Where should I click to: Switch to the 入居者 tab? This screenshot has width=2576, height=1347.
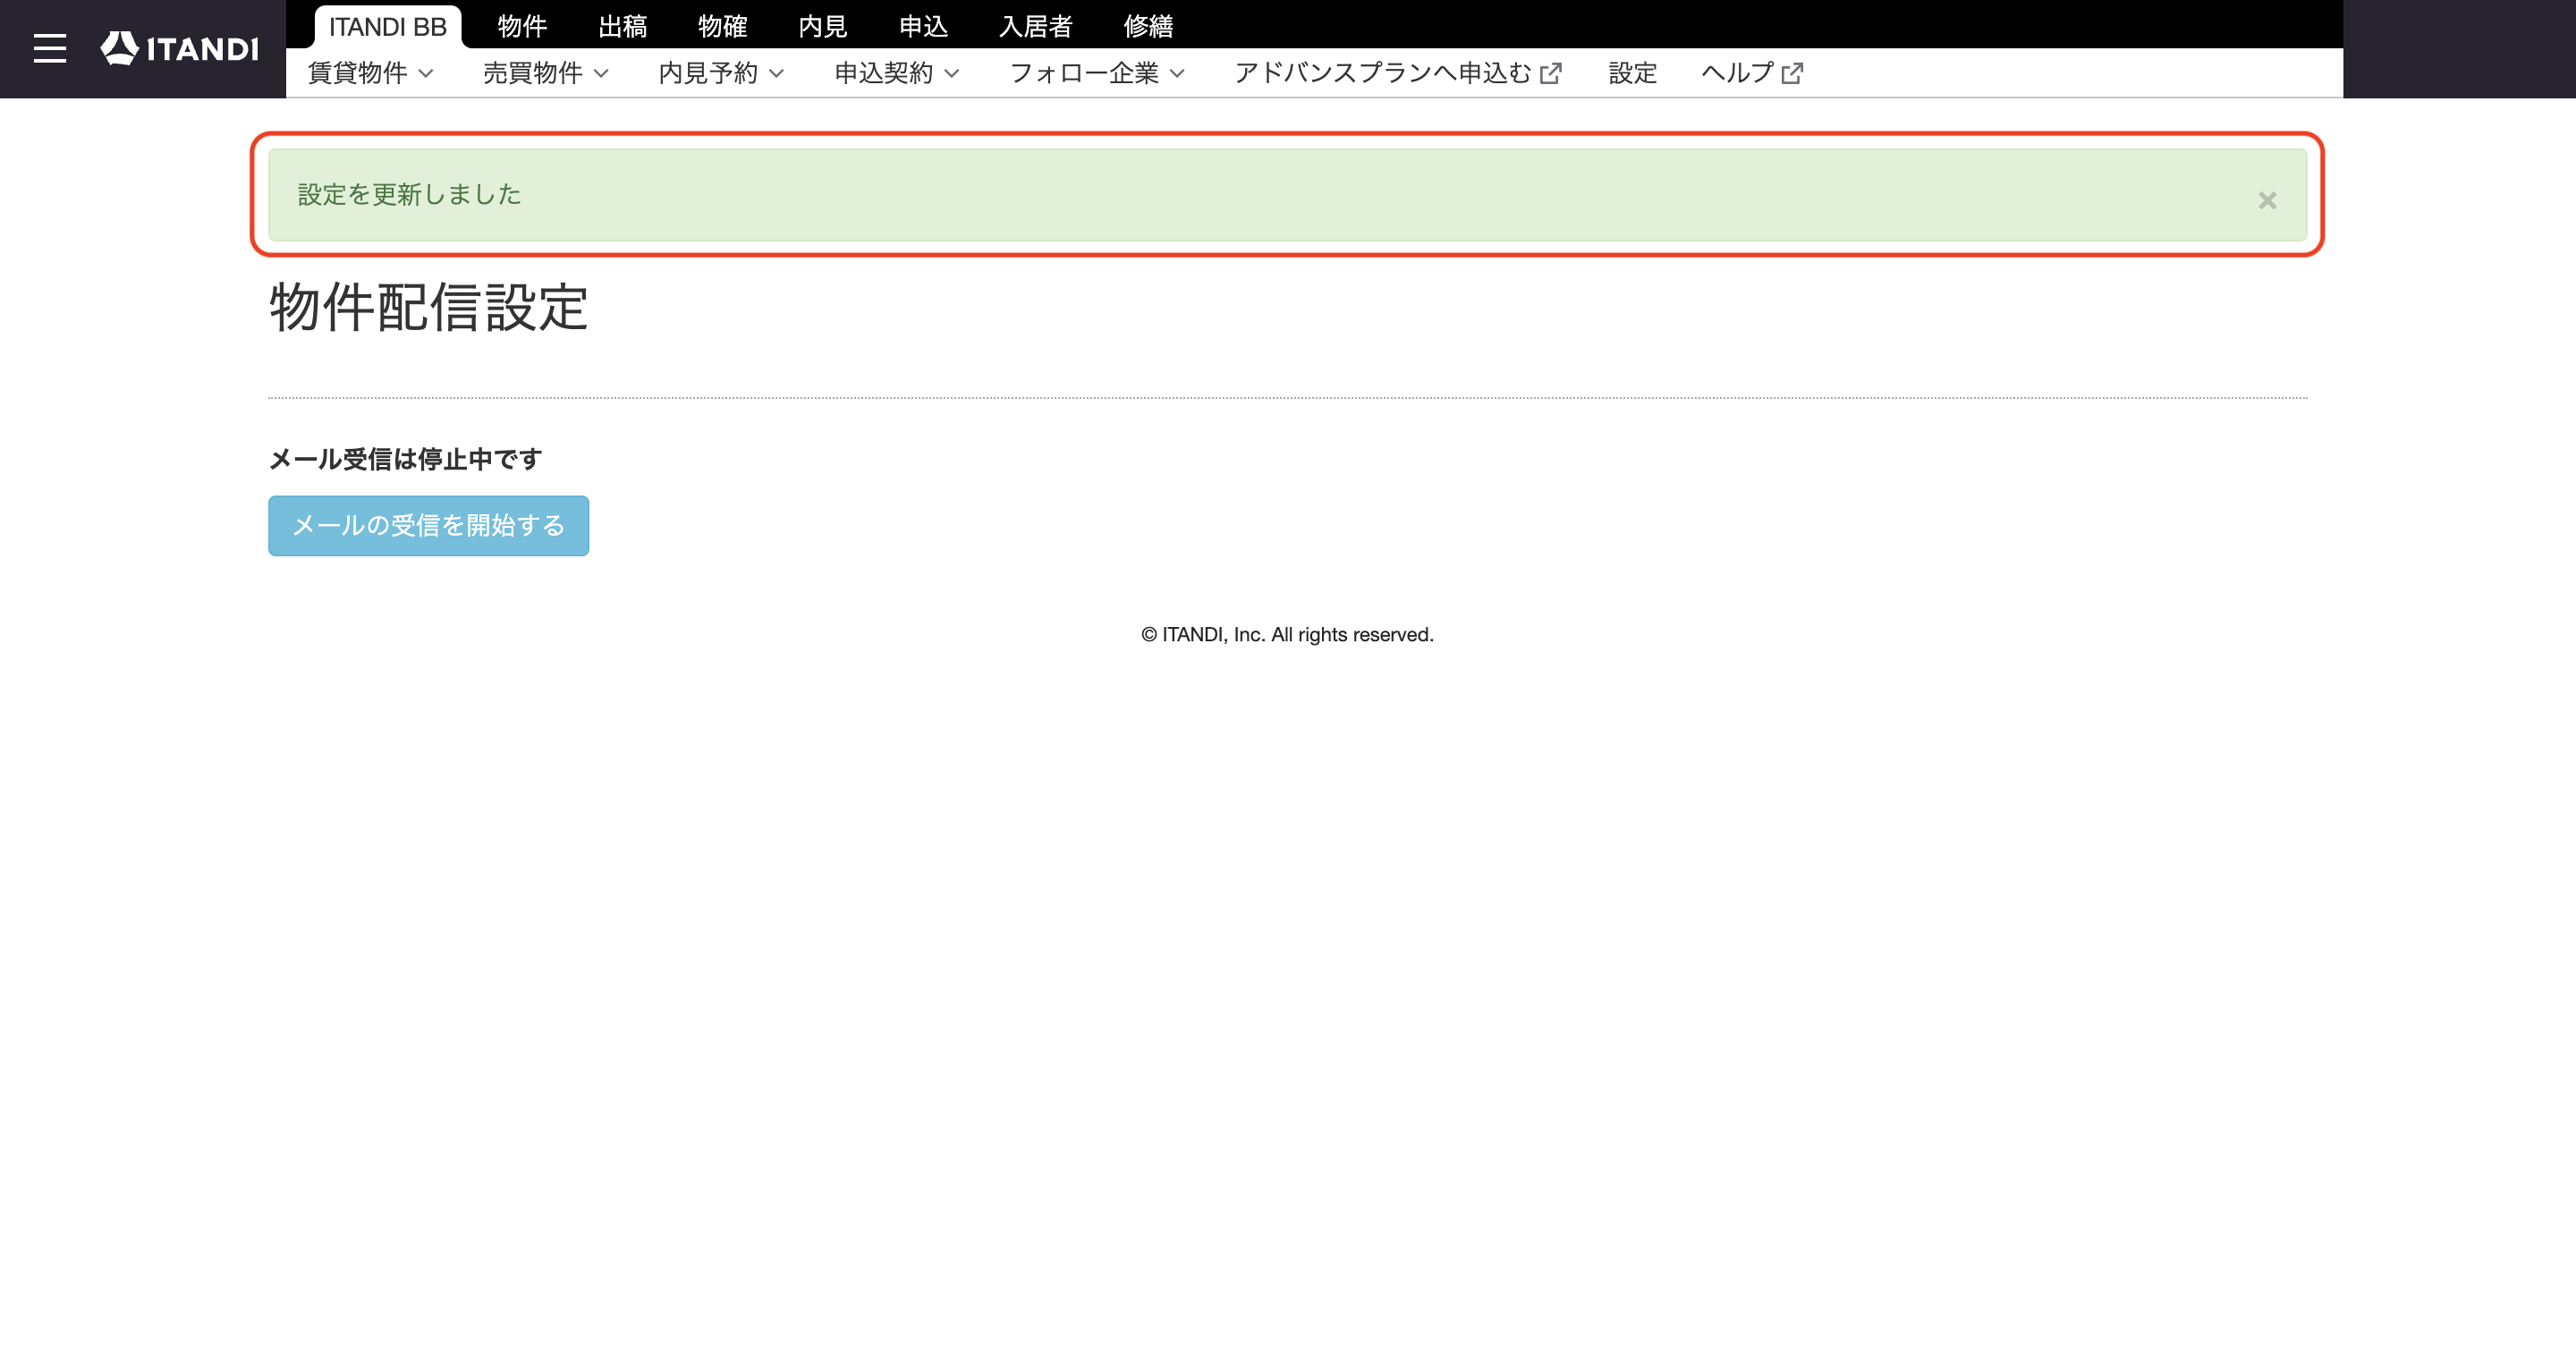[x=1035, y=26]
